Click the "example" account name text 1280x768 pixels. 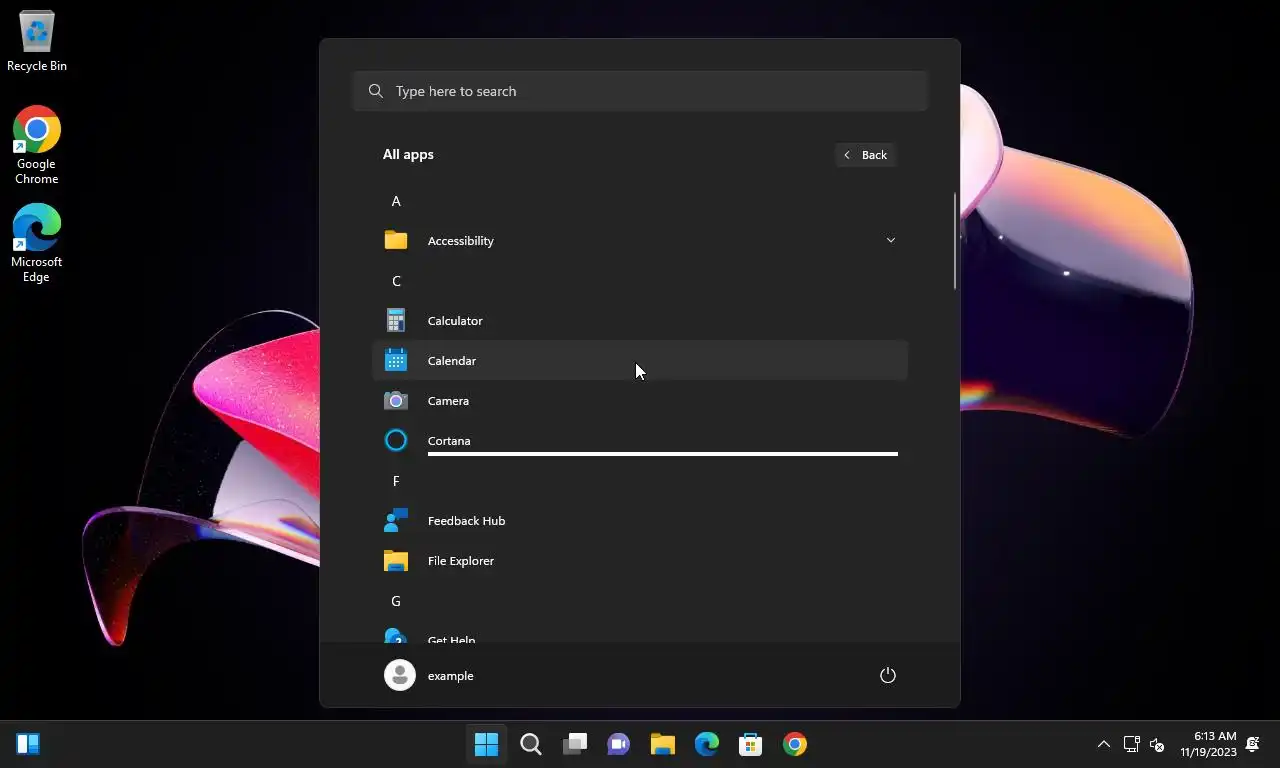coord(450,676)
